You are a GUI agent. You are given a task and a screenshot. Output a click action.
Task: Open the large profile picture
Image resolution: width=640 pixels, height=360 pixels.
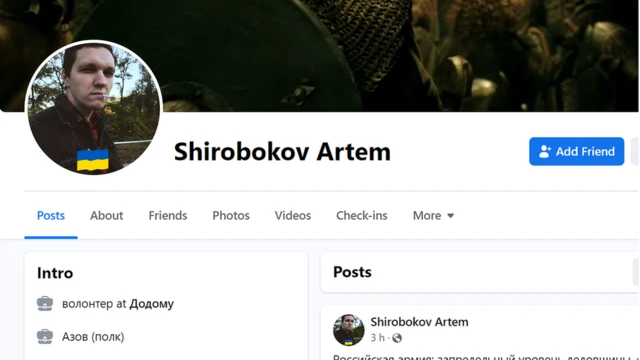click(x=93, y=108)
